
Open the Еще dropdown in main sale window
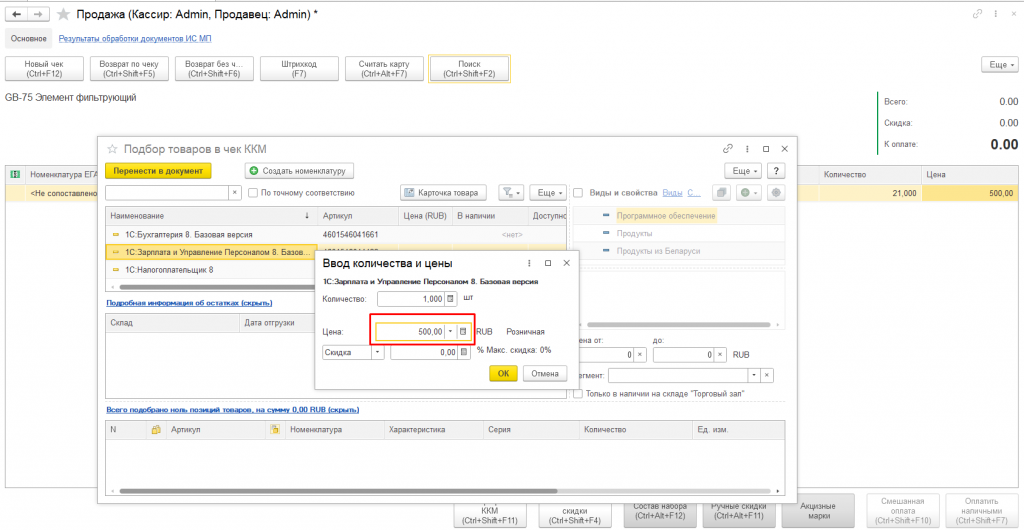pos(1000,65)
